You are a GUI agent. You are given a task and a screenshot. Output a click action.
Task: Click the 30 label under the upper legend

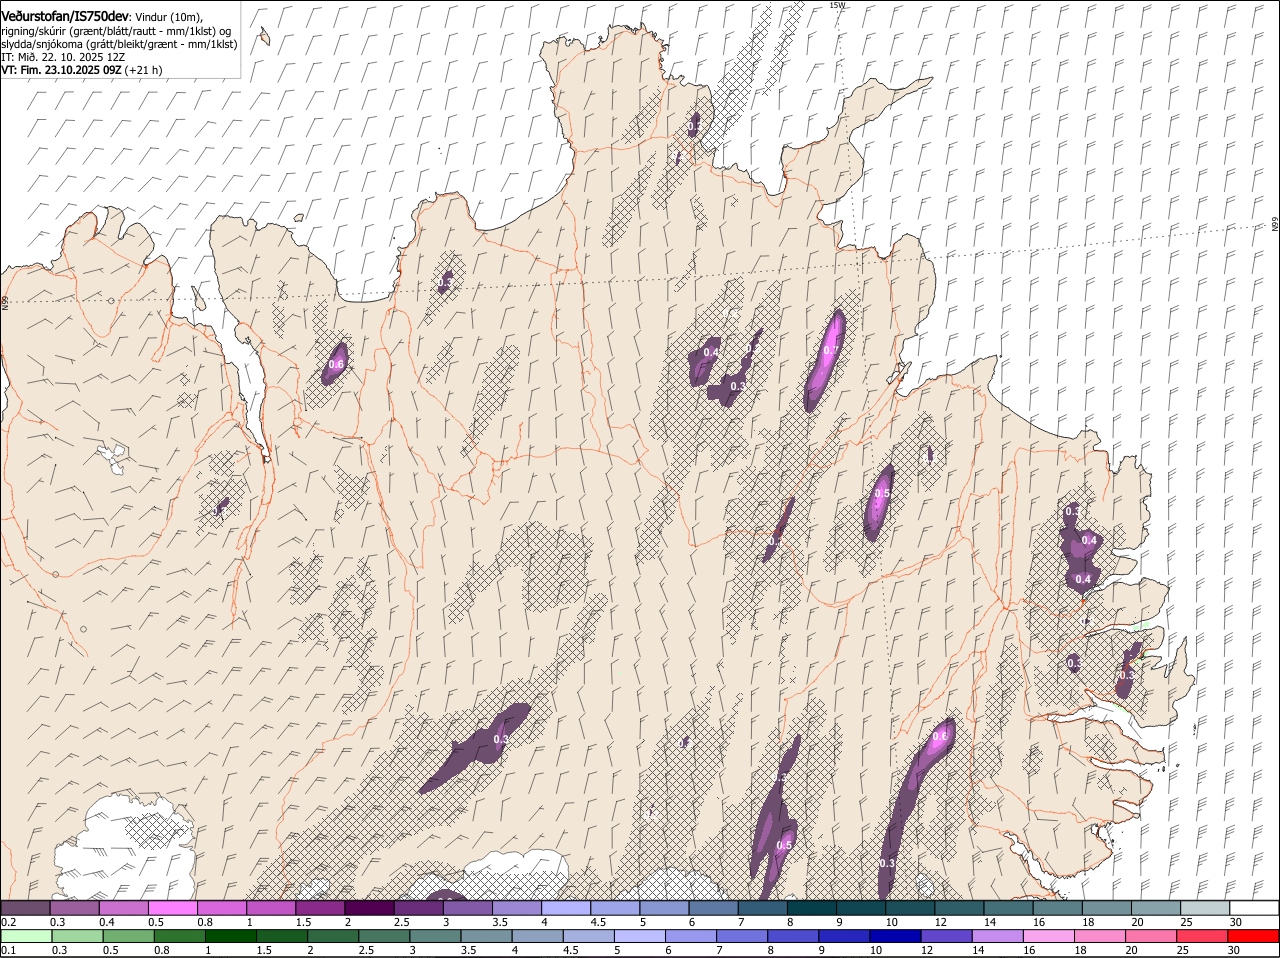pyautogui.click(x=1236, y=921)
